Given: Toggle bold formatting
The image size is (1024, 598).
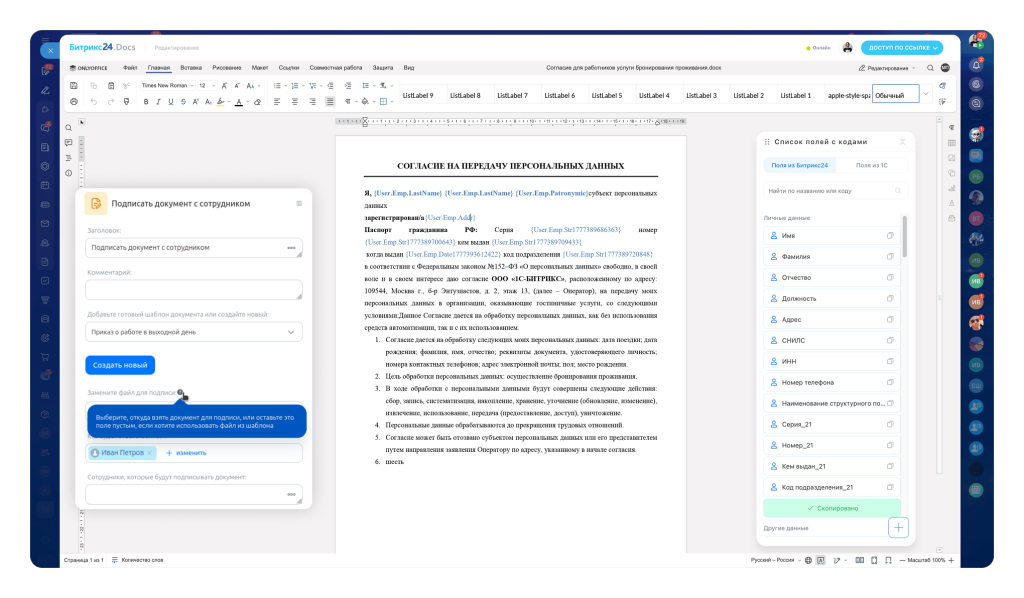Looking at the screenshot, I should 146,102.
